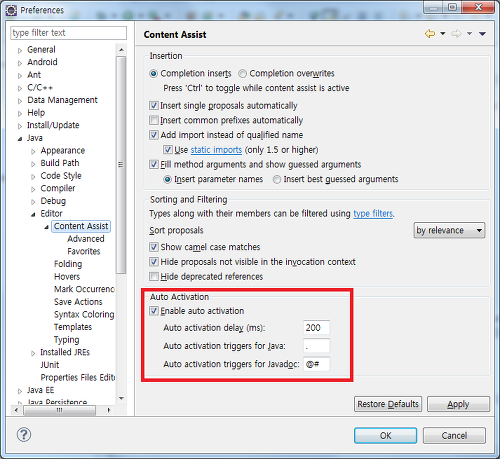
Task: Select the JUnit tree item
Action: point(50,365)
